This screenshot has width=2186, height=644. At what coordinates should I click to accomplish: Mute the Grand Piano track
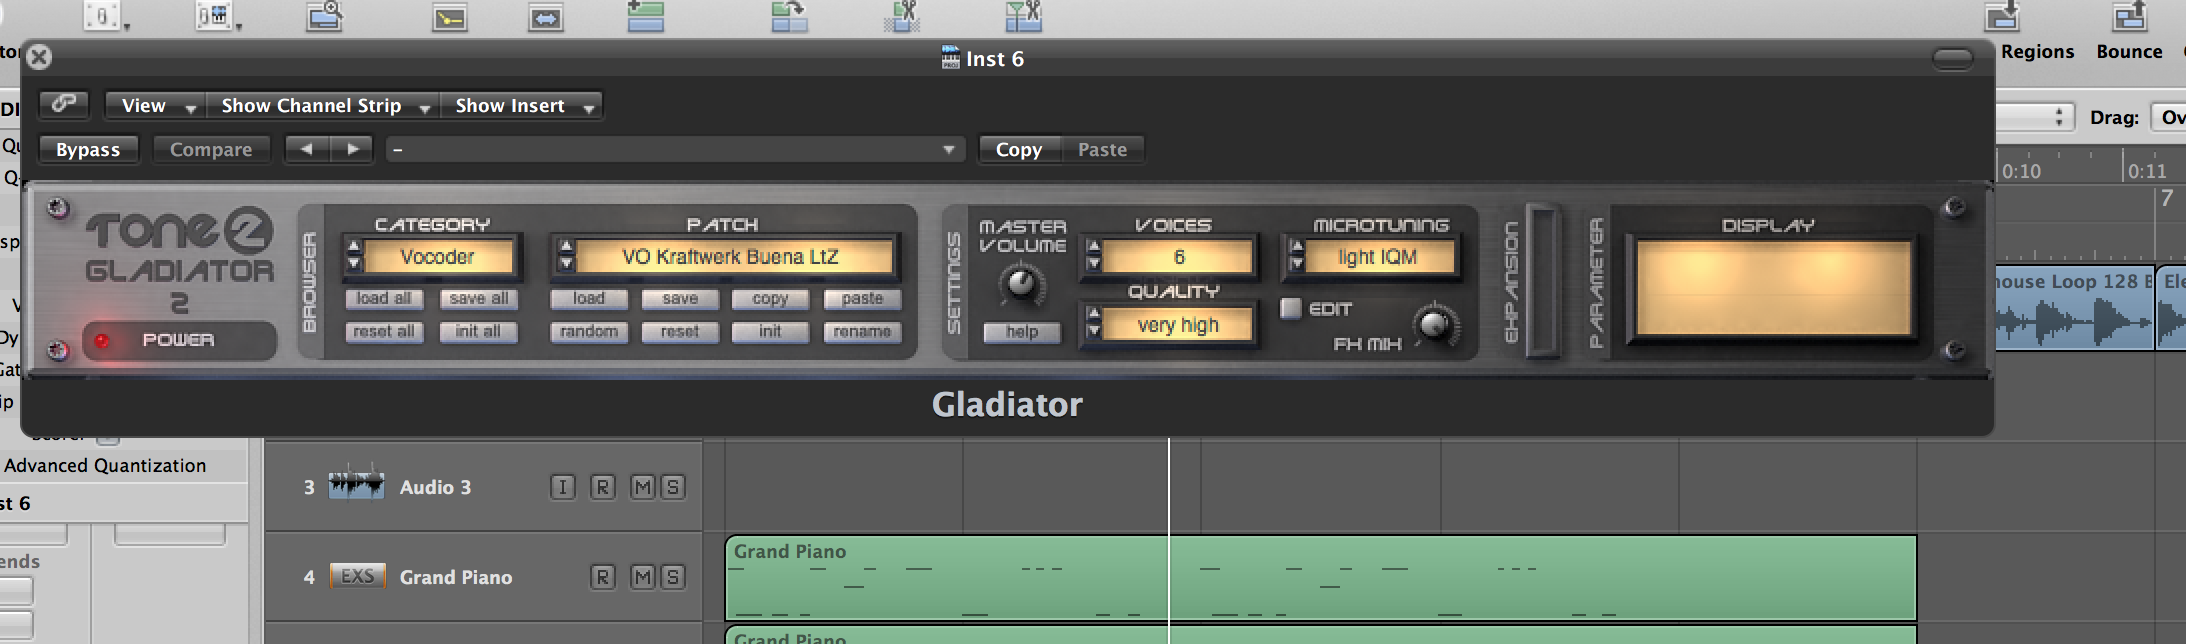pyautogui.click(x=643, y=577)
